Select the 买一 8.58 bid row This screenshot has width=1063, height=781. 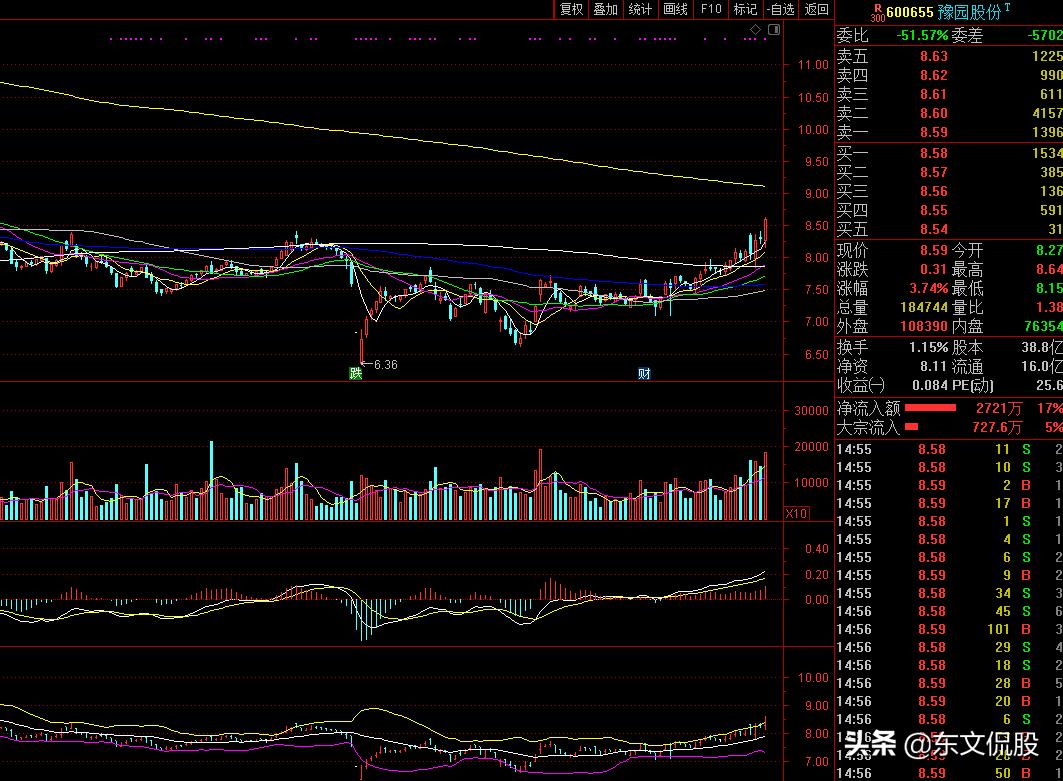coord(949,153)
